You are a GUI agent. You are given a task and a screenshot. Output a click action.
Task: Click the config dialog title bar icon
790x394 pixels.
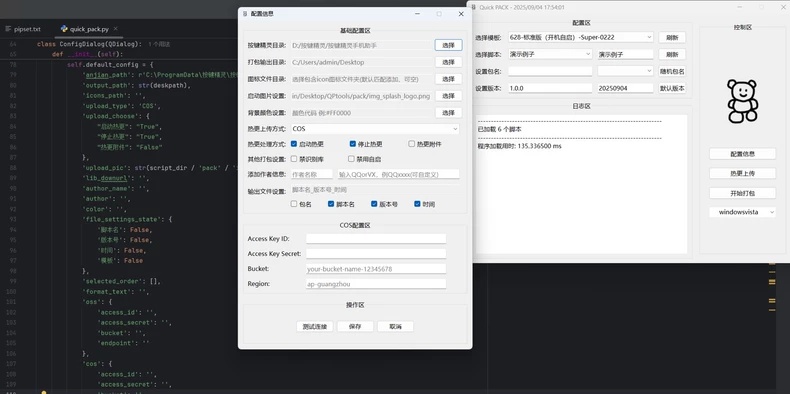coord(245,14)
